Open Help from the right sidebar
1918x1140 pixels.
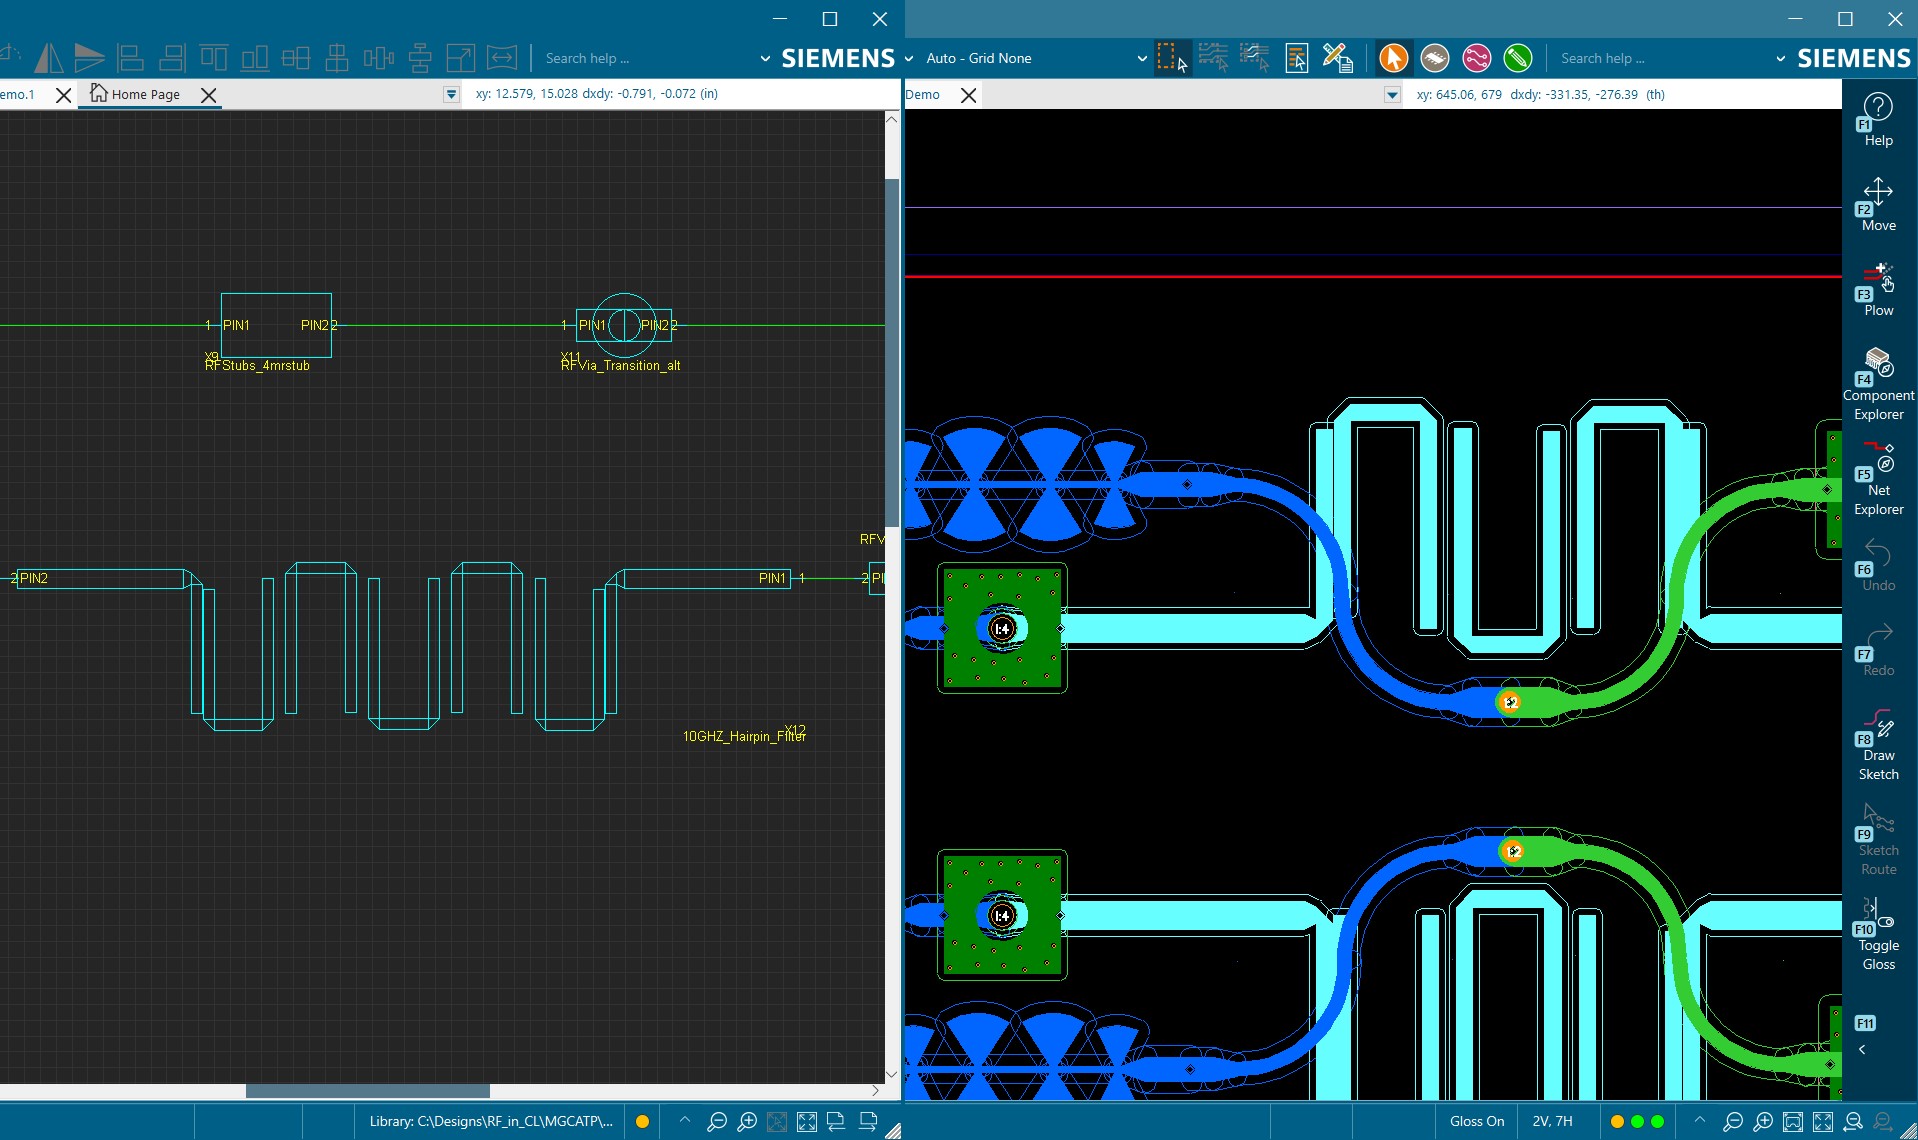[1877, 119]
